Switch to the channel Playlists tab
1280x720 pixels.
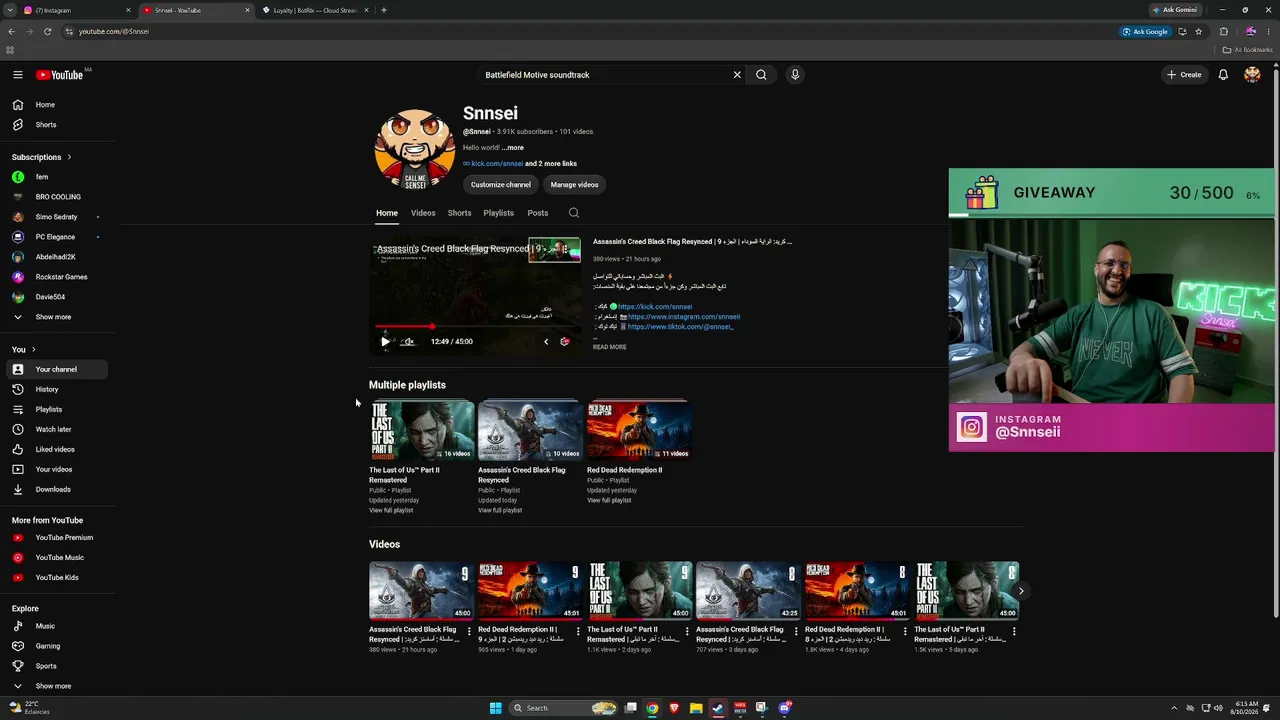pos(498,213)
